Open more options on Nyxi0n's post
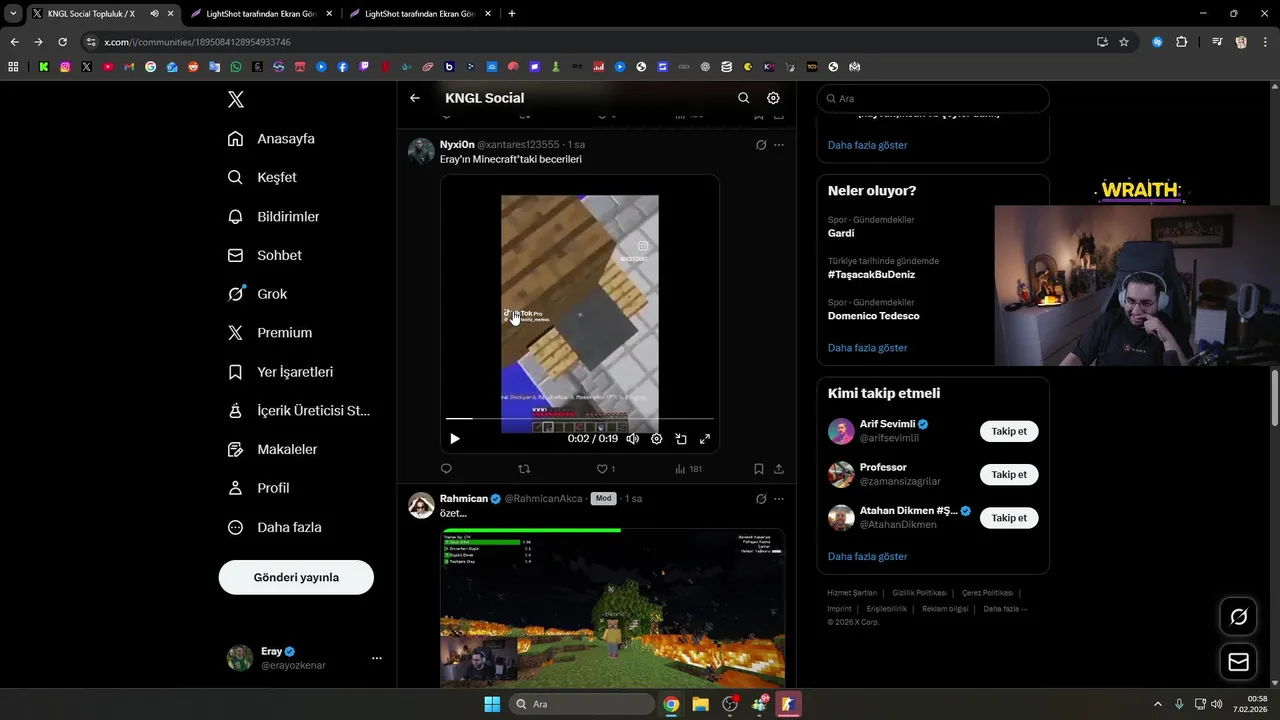Image resolution: width=1280 pixels, height=720 pixels. pyautogui.click(x=779, y=145)
